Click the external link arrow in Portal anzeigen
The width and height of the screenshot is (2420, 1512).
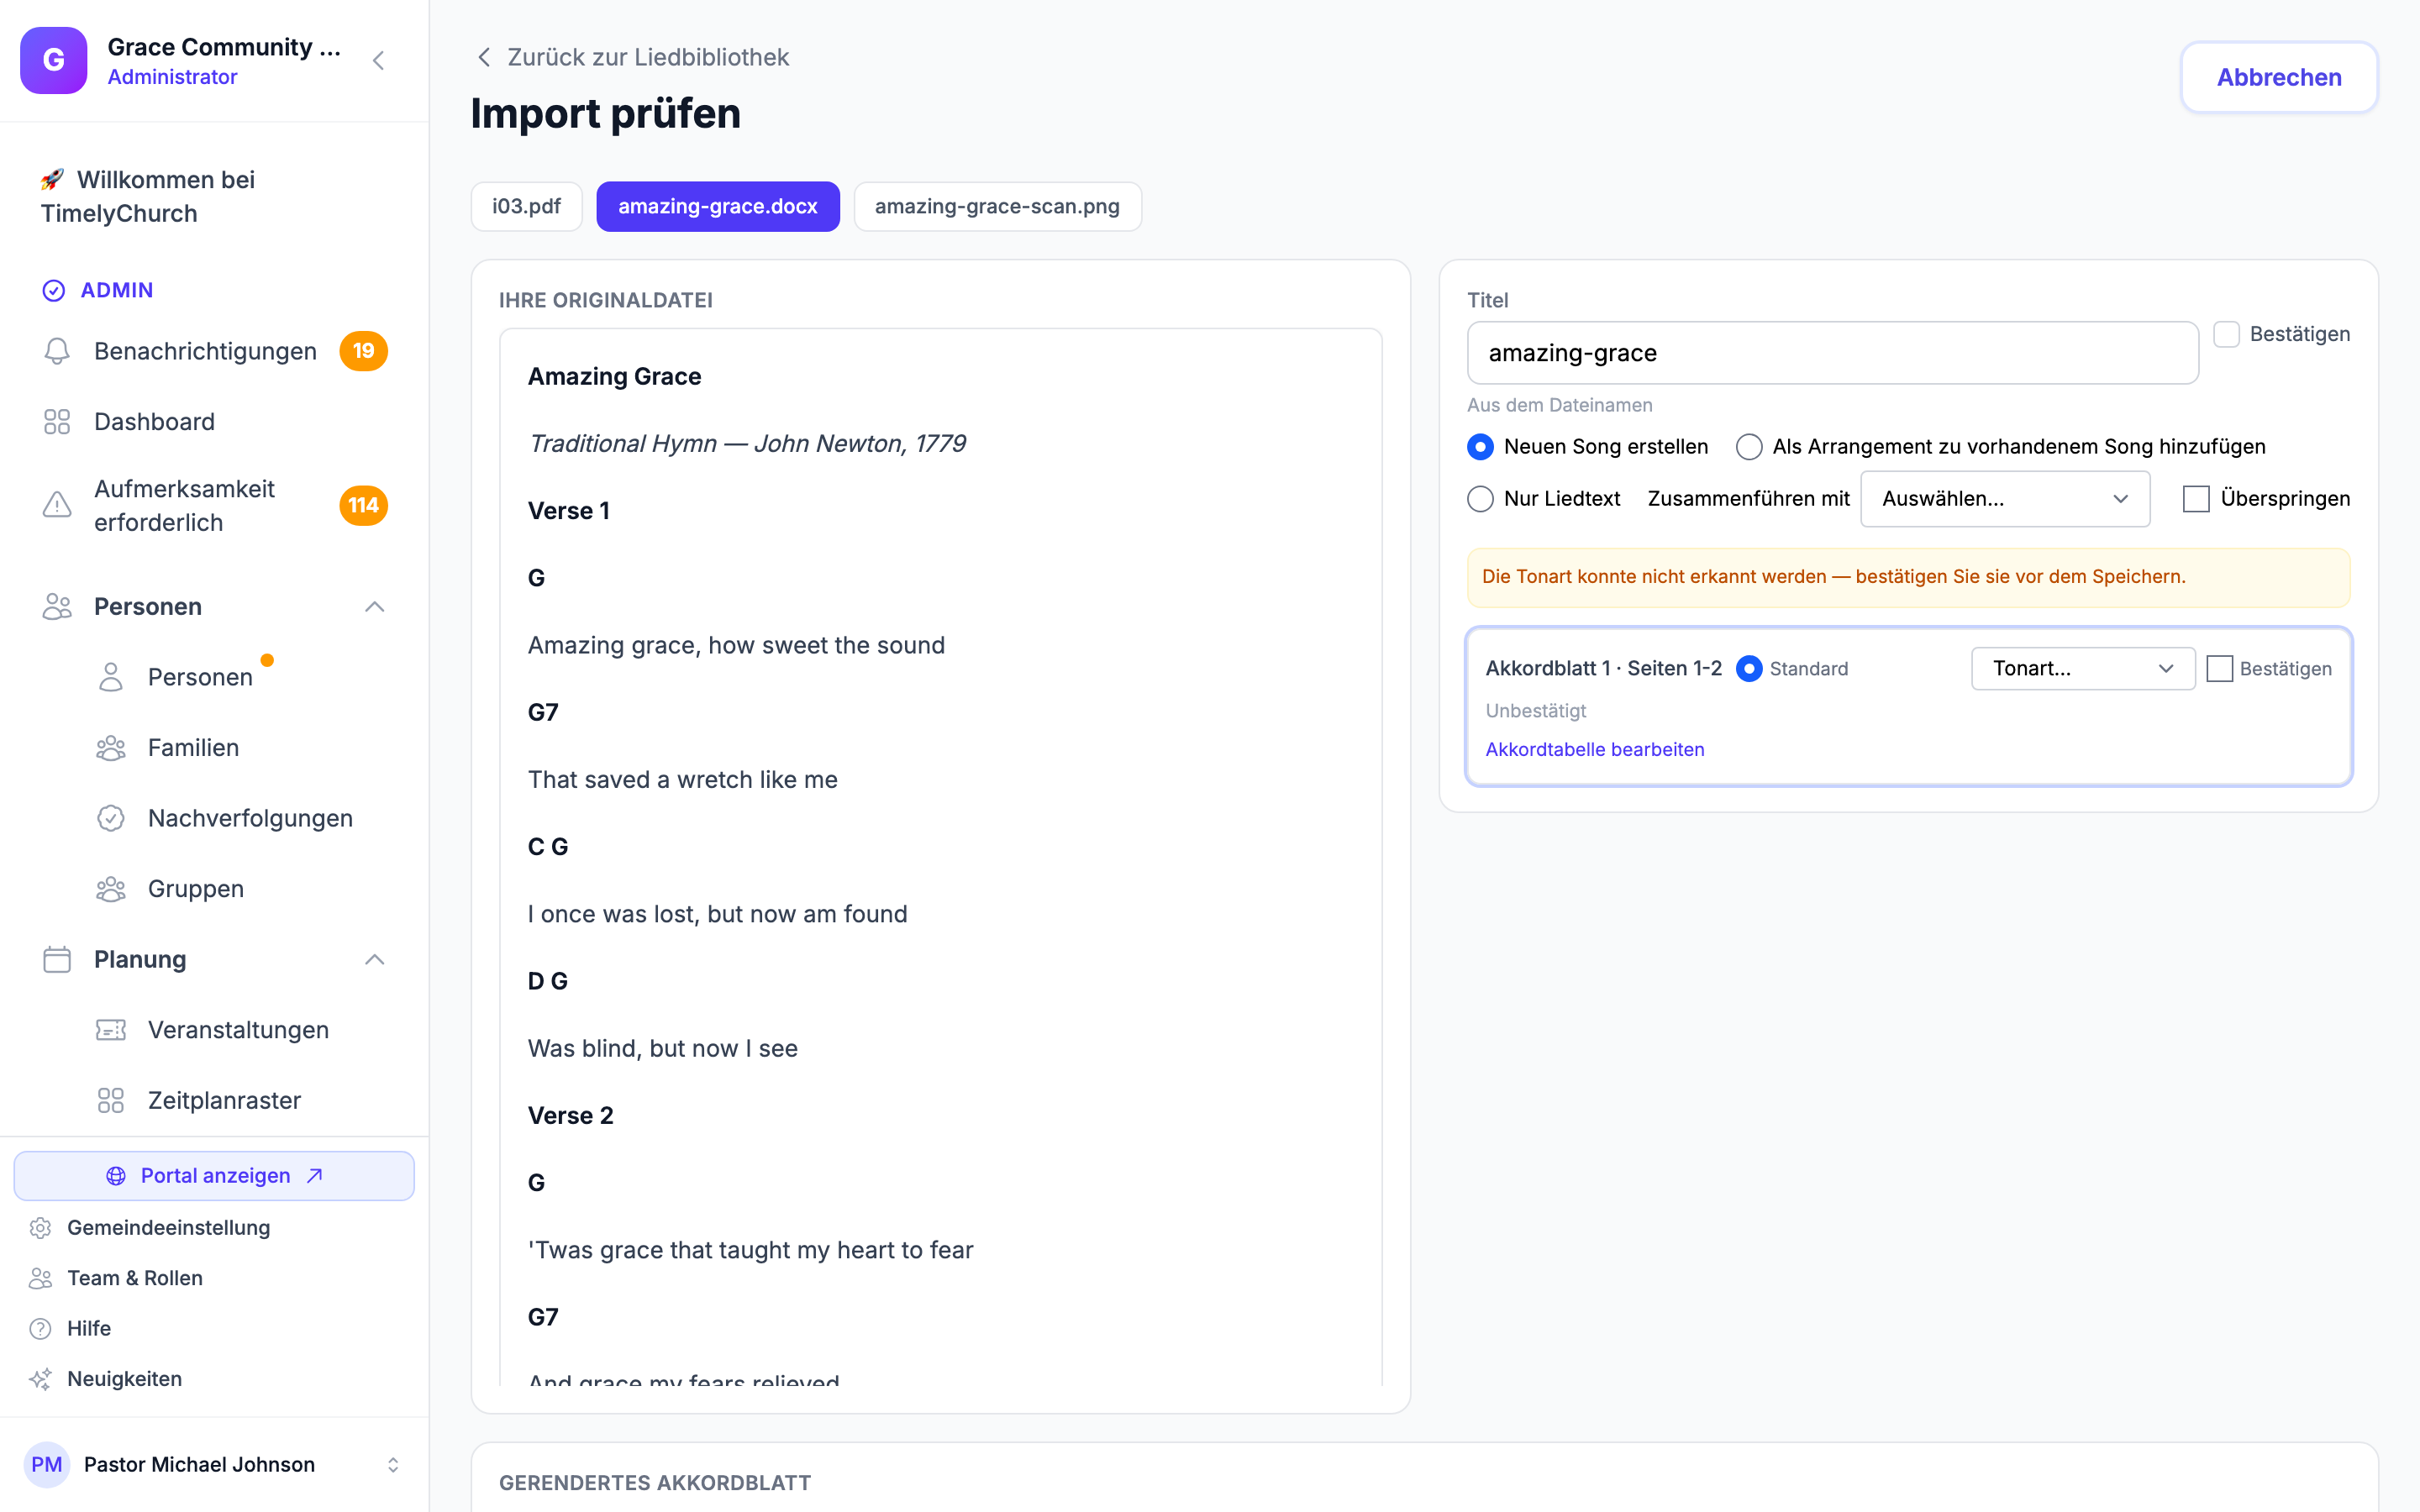314,1176
